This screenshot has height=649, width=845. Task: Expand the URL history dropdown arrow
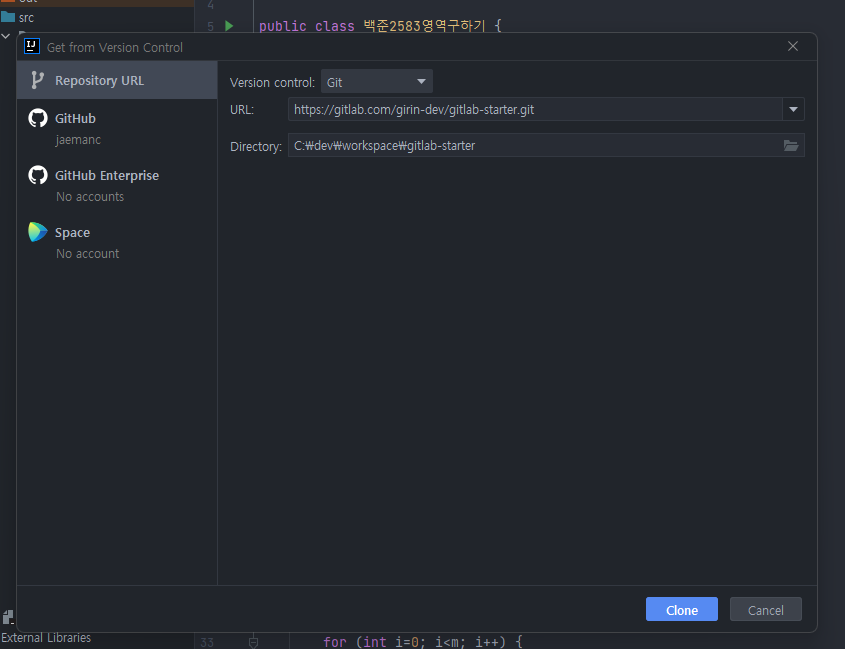click(793, 109)
